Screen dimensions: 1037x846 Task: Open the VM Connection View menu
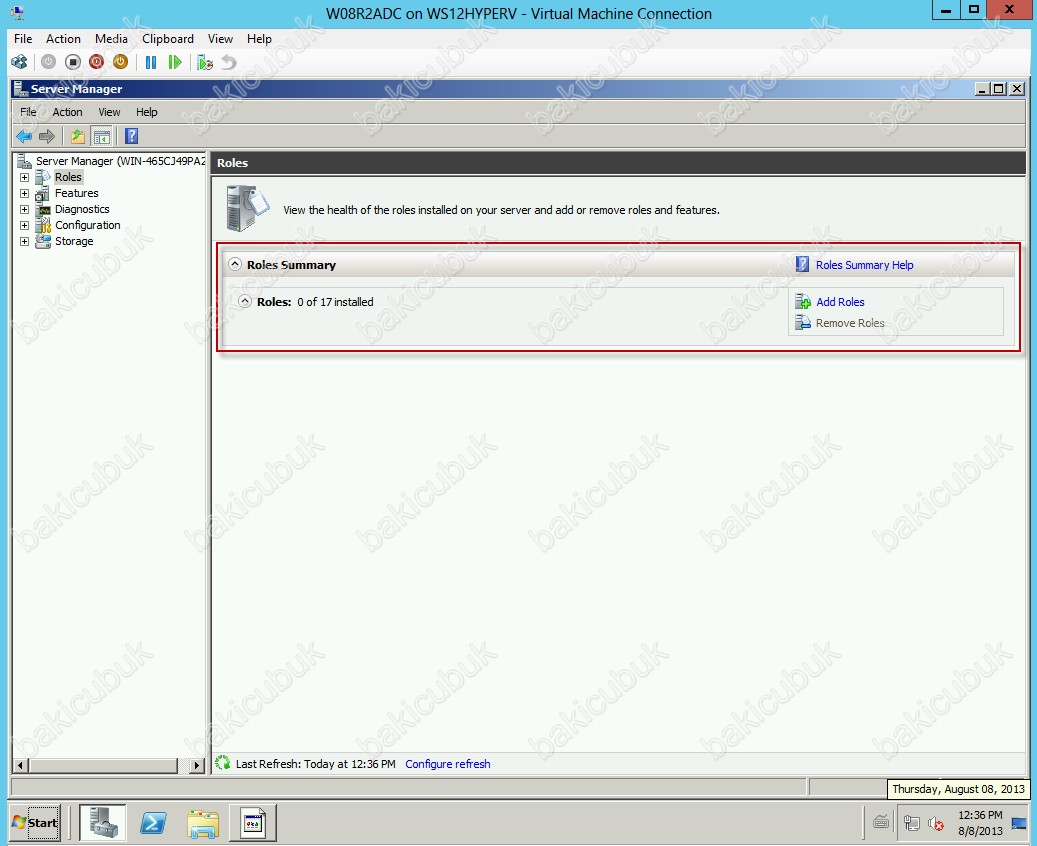[x=220, y=39]
